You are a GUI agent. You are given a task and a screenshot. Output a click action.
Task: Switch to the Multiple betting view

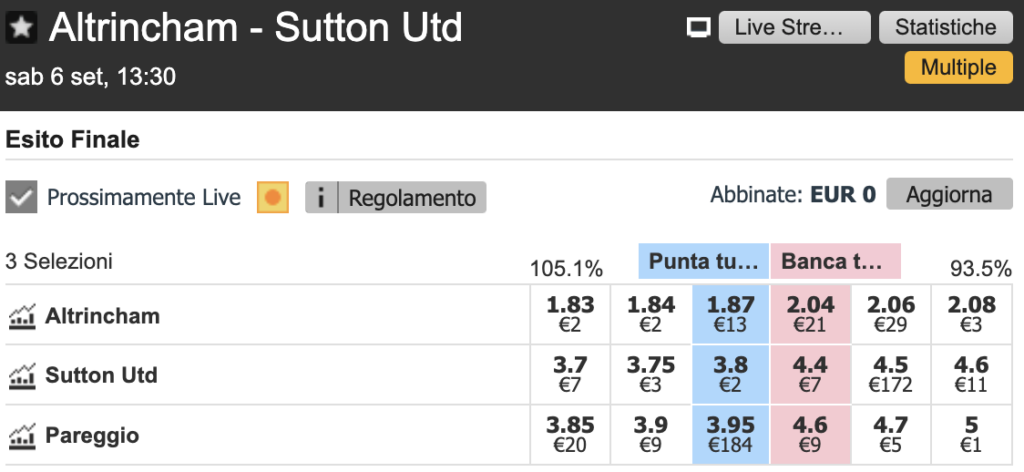[x=959, y=68]
